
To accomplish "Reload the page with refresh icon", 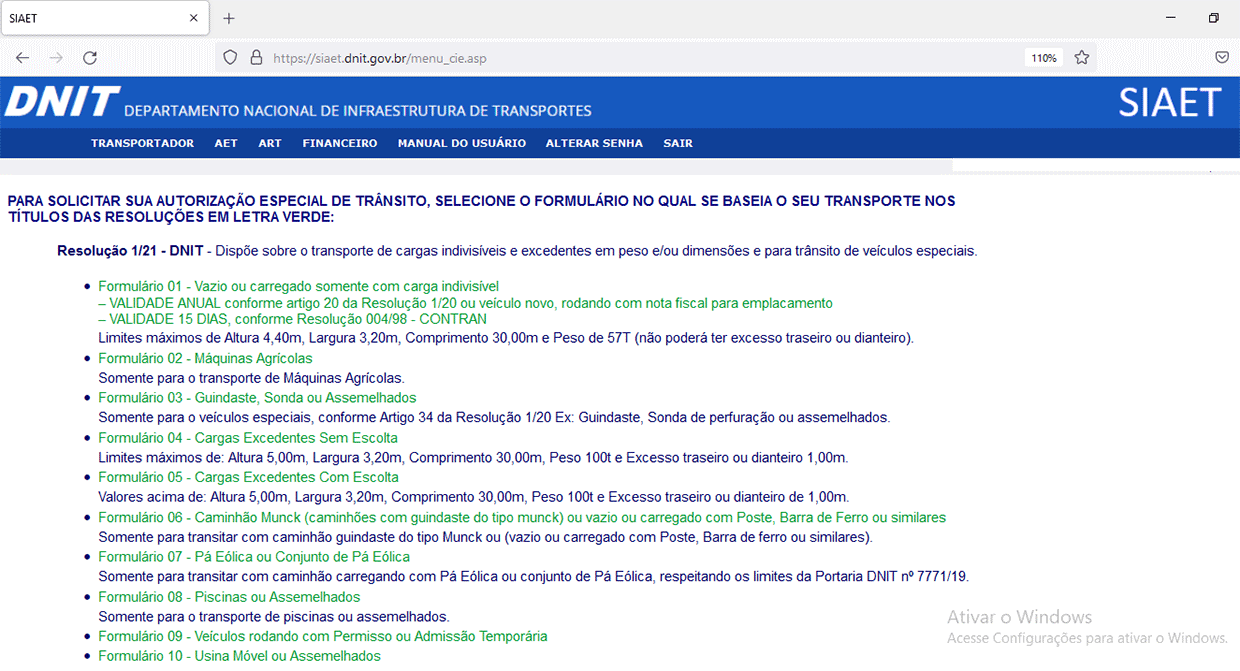I will [90, 58].
